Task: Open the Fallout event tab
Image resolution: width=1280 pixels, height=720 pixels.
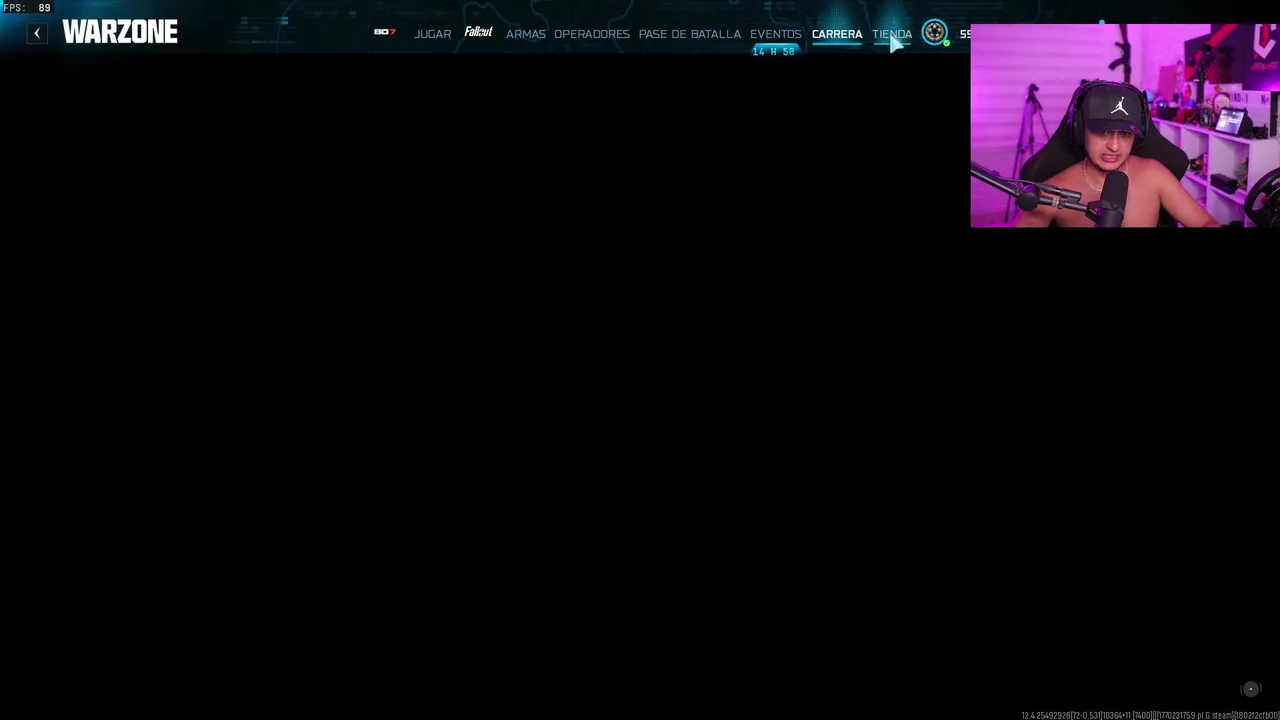Action: click(x=479, y=32)
